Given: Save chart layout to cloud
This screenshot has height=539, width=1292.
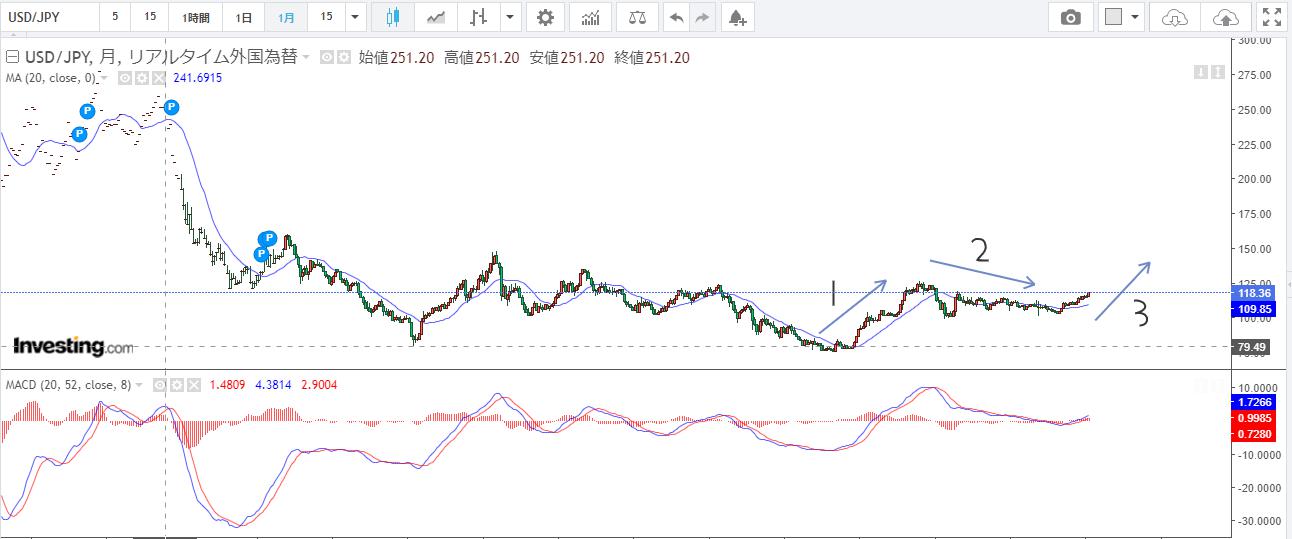Looking at the screenshot, I should pos(1225,17).
